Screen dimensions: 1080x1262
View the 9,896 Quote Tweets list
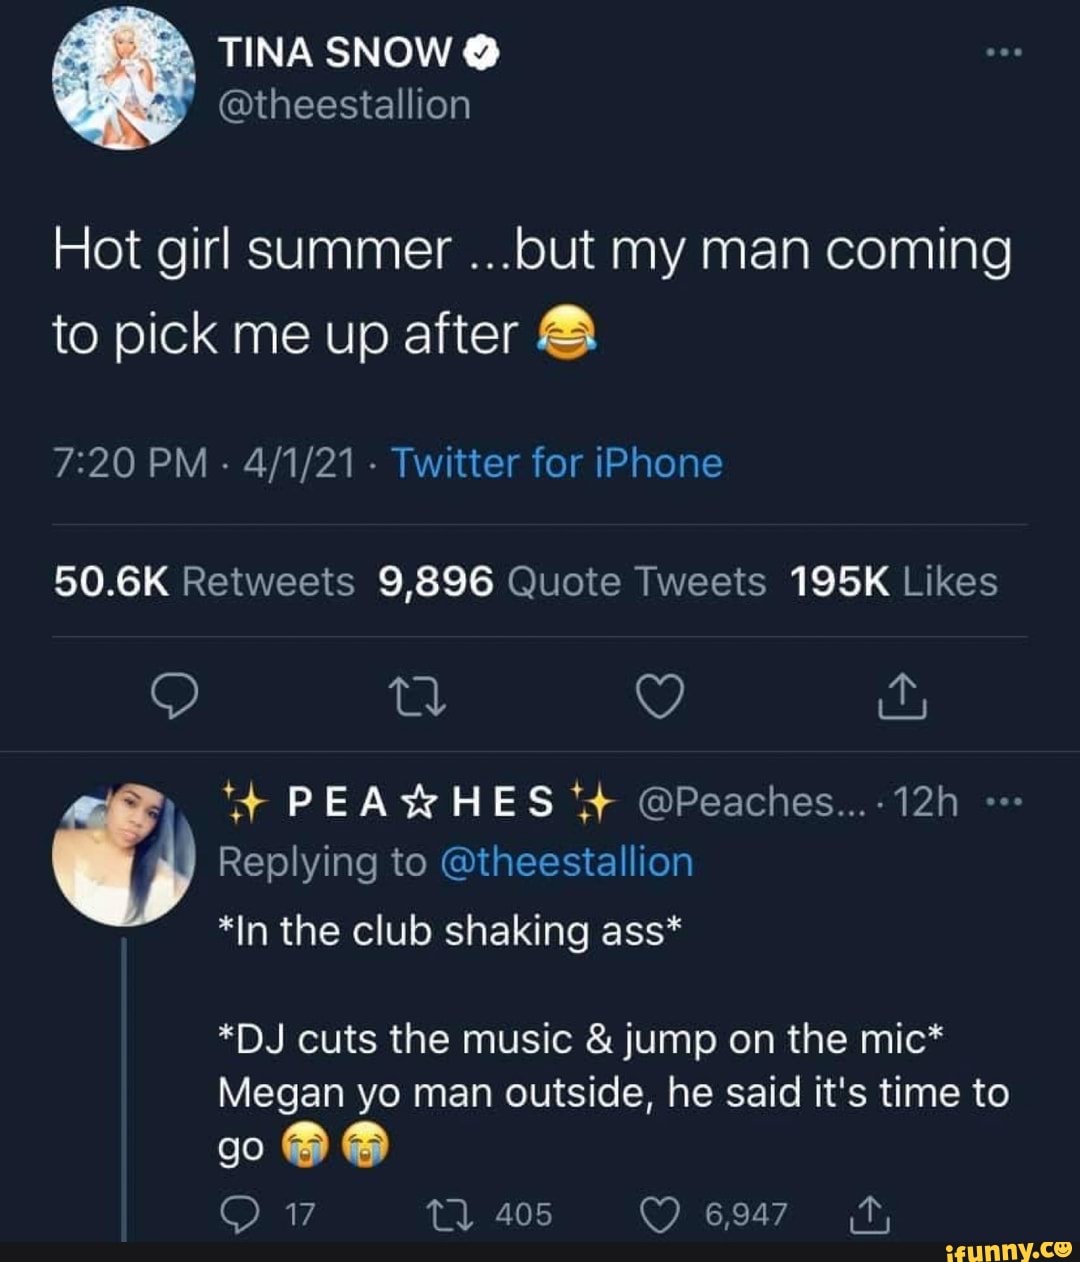tap(573, 581)
